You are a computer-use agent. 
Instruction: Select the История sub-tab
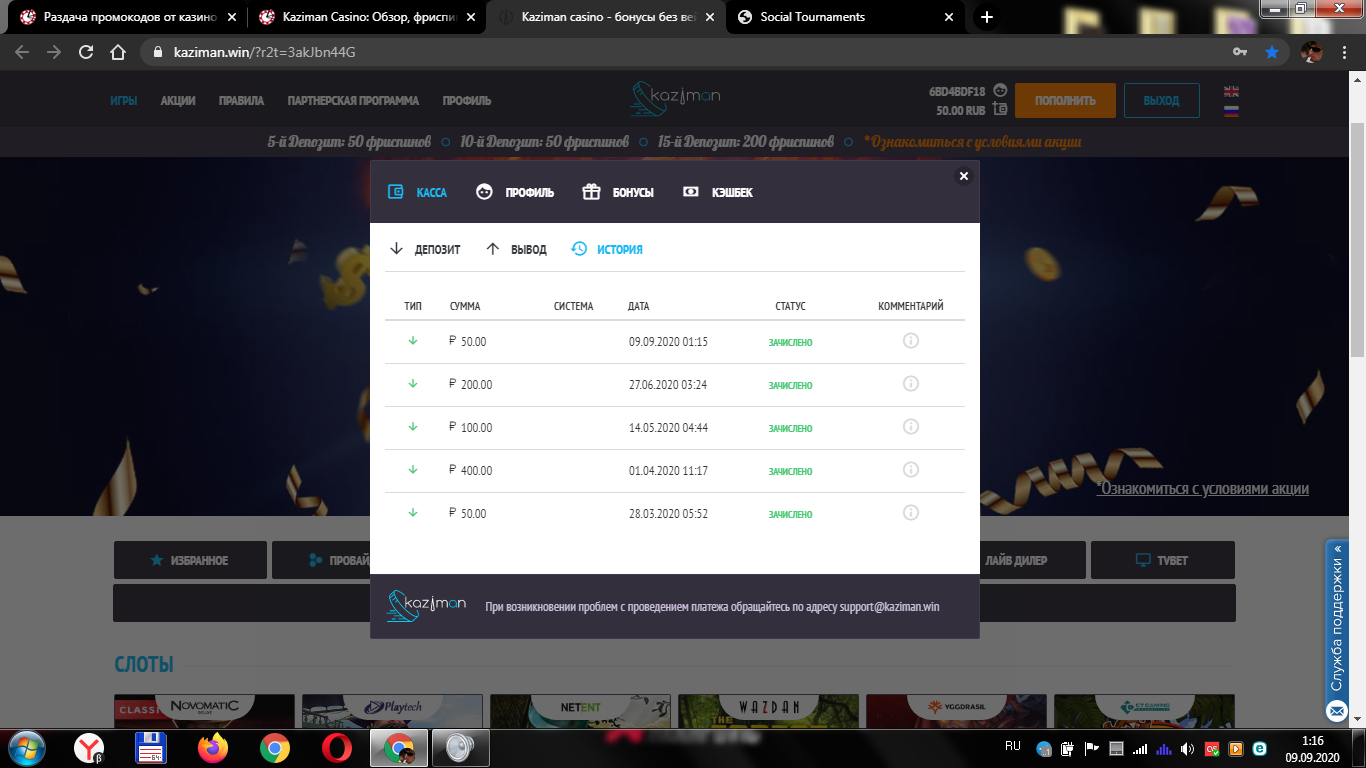pos(607,249)
